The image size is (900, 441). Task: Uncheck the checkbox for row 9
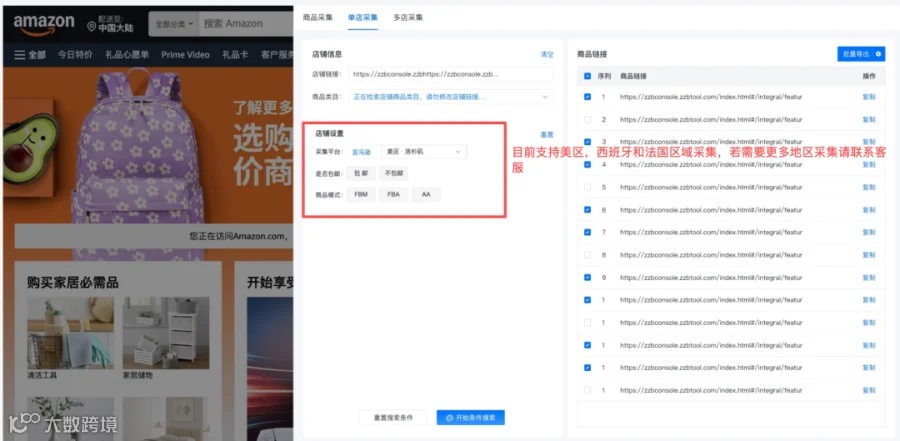point(587,277)
